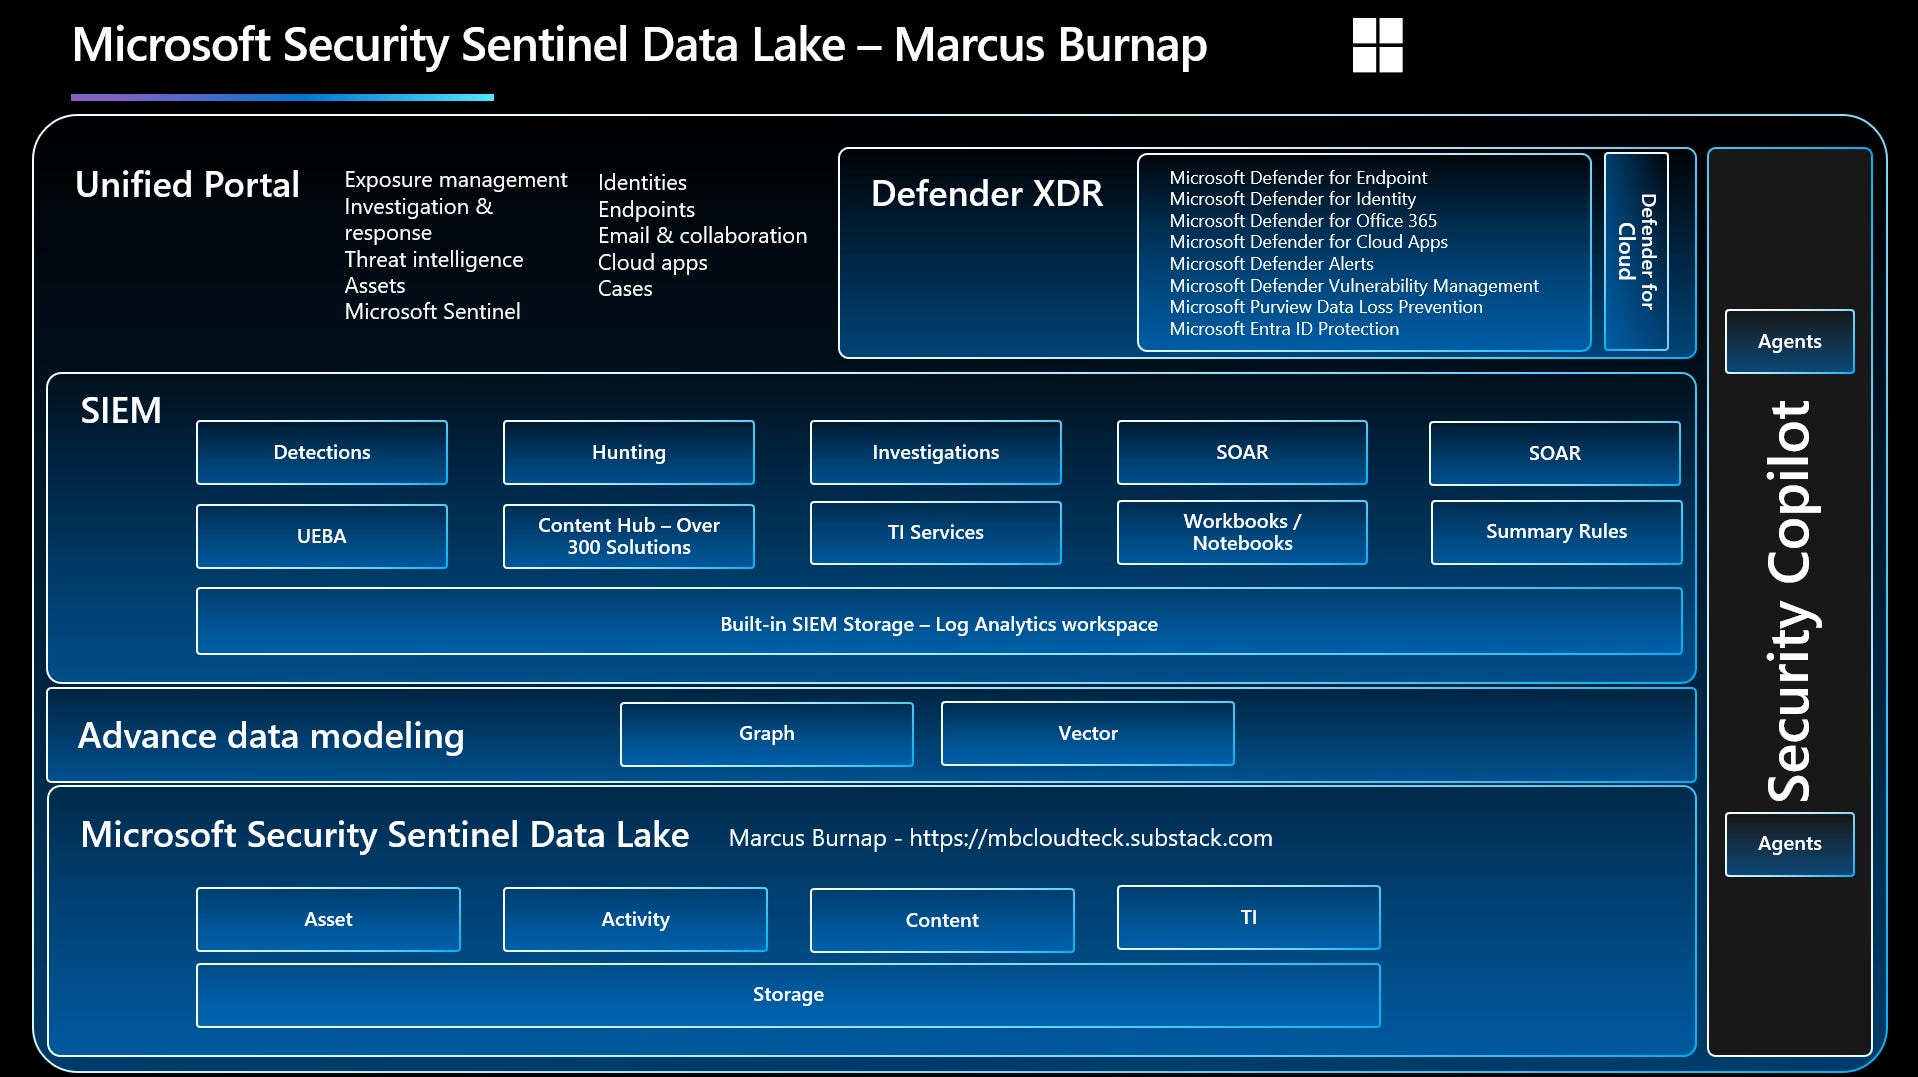Click Microsoft Defender for Office 365
The width and height of the screenshot is (1918, 1077).
[1303, 221]
